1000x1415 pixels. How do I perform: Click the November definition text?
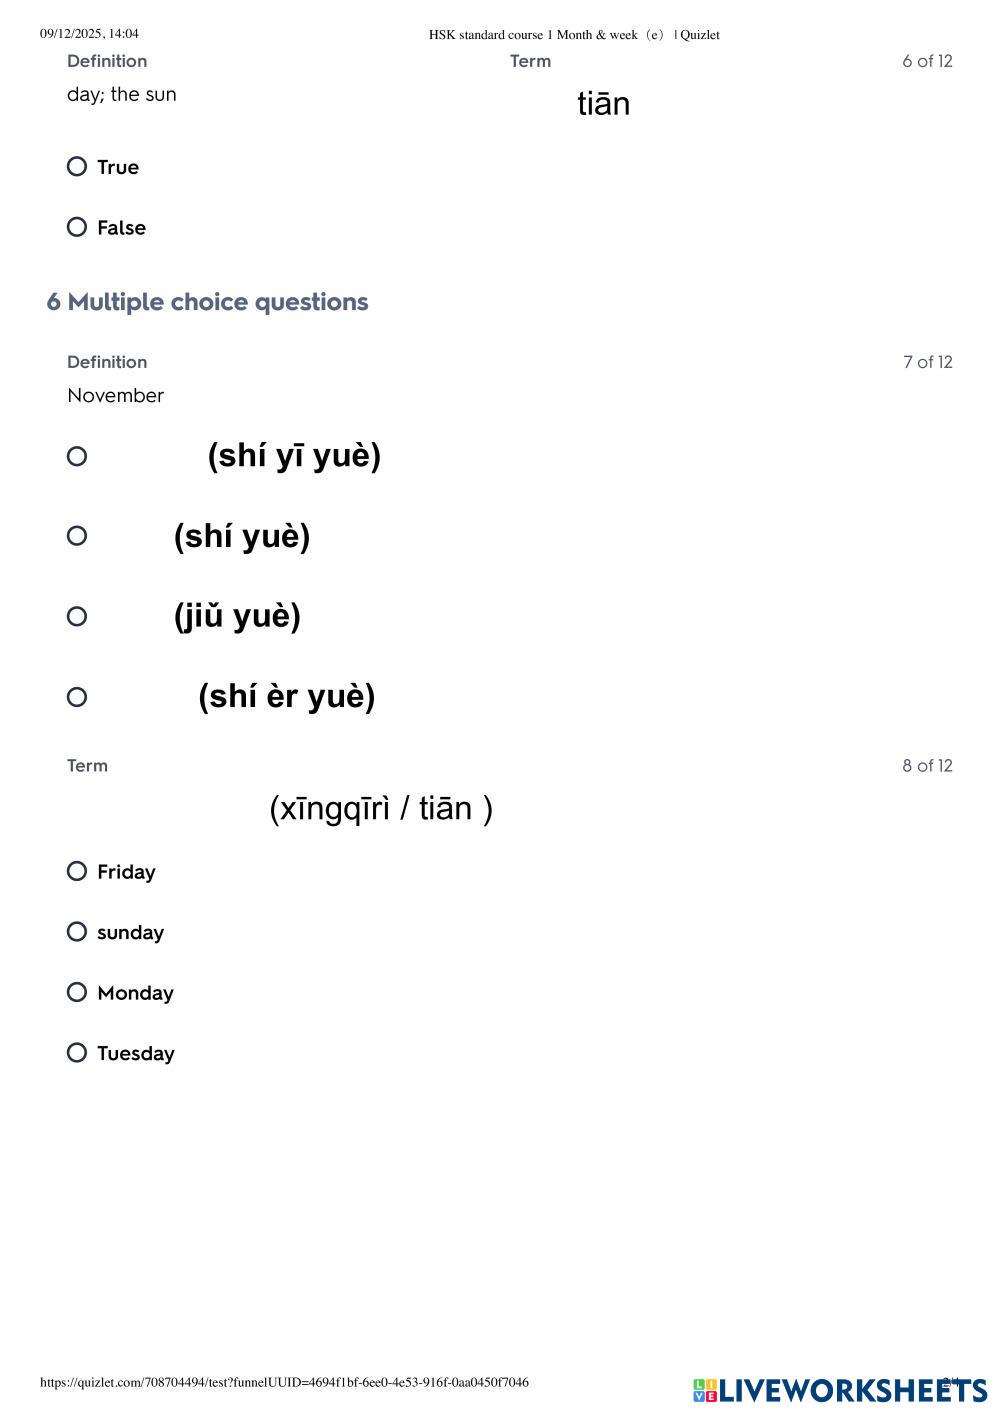(115, 395)
